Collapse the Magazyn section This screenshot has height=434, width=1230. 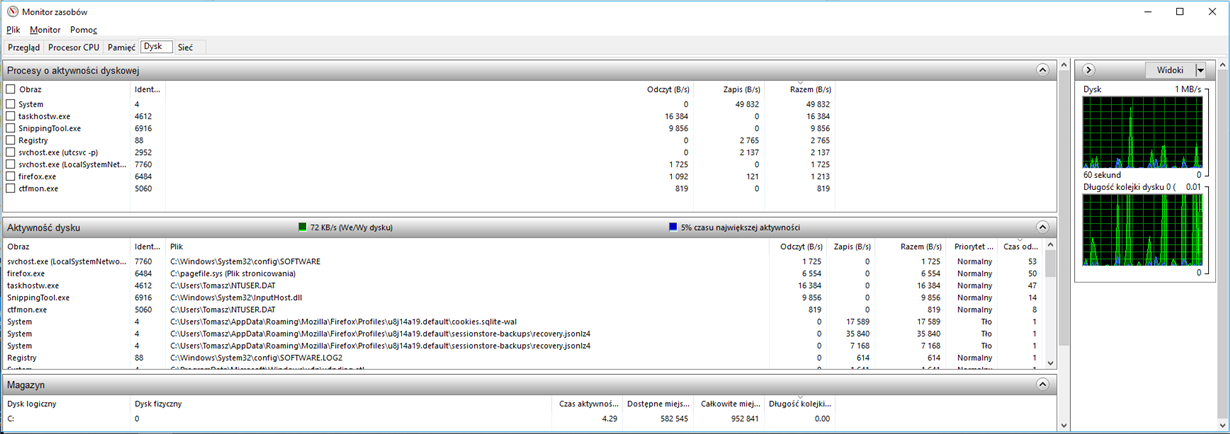click(1044, 384)
